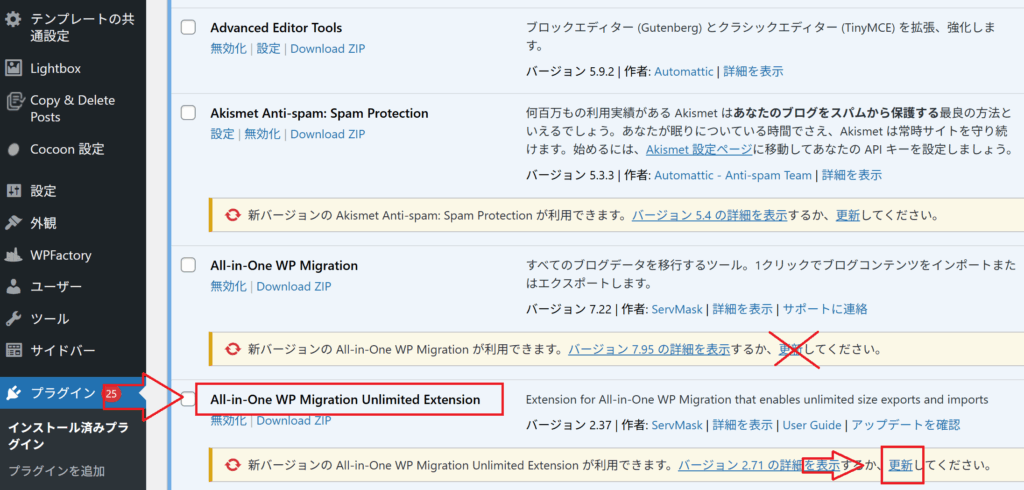The height and width of the screenshot is (490, 1024).
Task: Click ServMask author of Unlimited Extension
Action: pos(677,425)
